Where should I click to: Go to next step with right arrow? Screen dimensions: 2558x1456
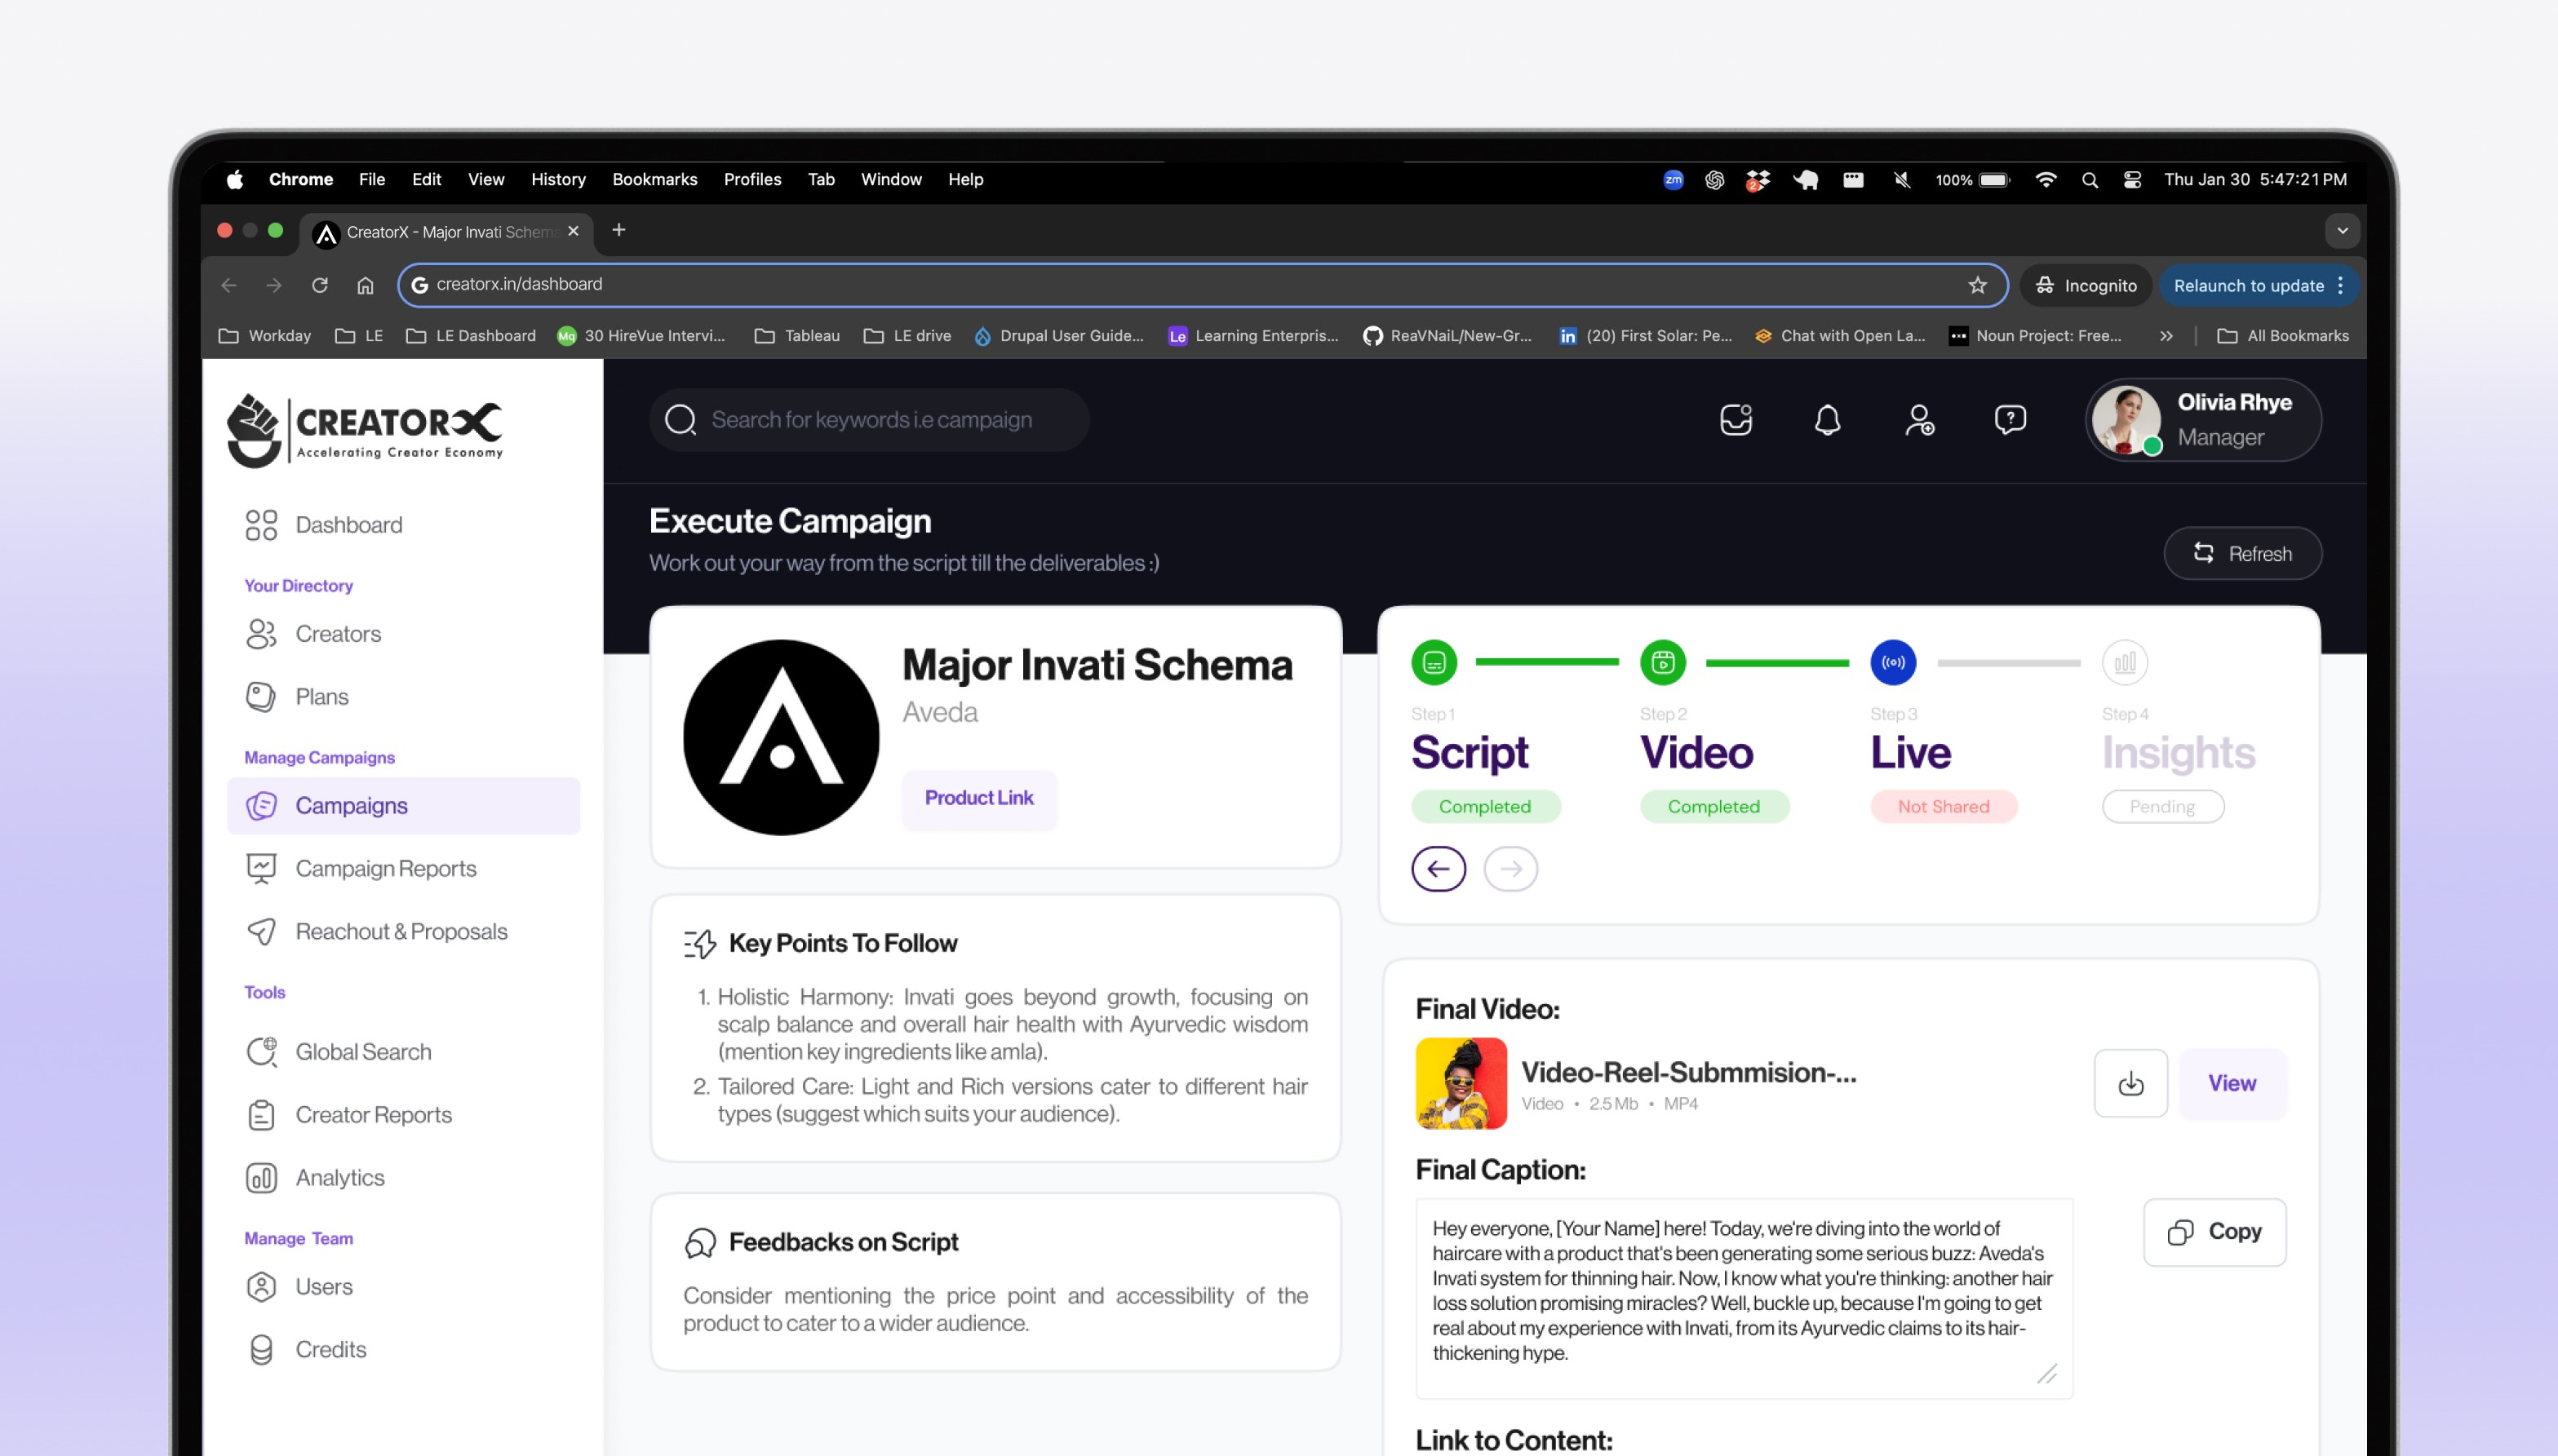(1511, 869)
